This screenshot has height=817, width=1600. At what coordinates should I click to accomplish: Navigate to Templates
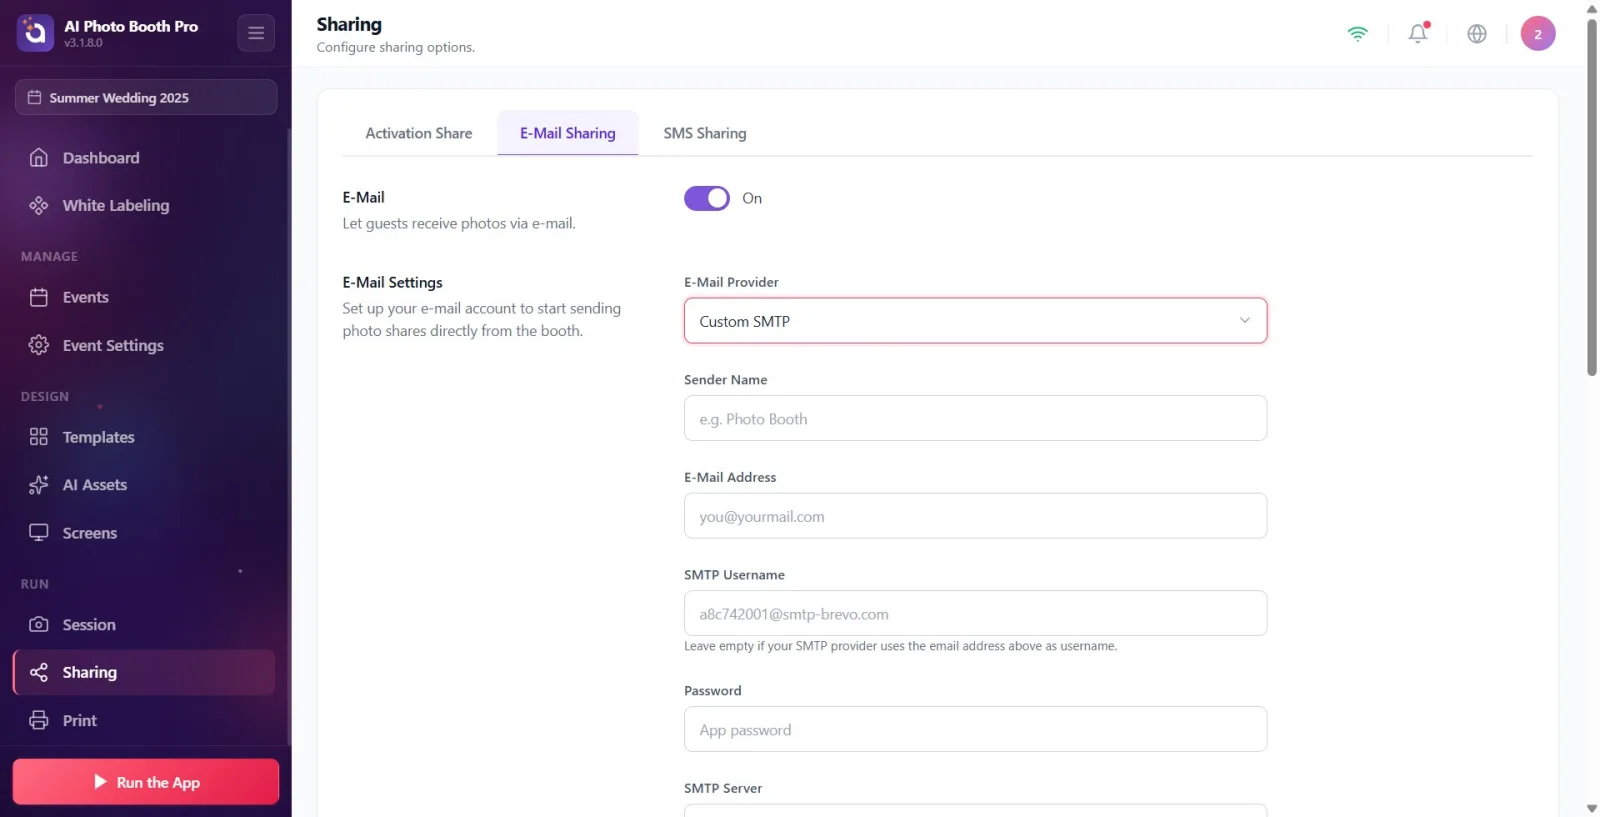pyautogui.click(x=144, y=437)
